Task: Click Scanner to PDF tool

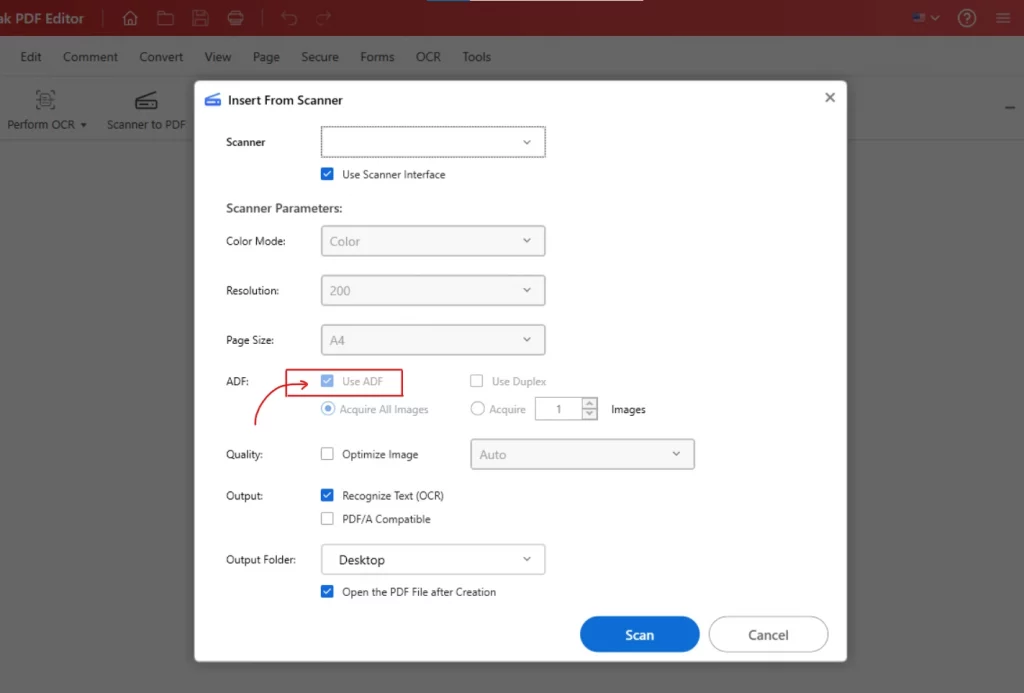Action: [146, 110]
